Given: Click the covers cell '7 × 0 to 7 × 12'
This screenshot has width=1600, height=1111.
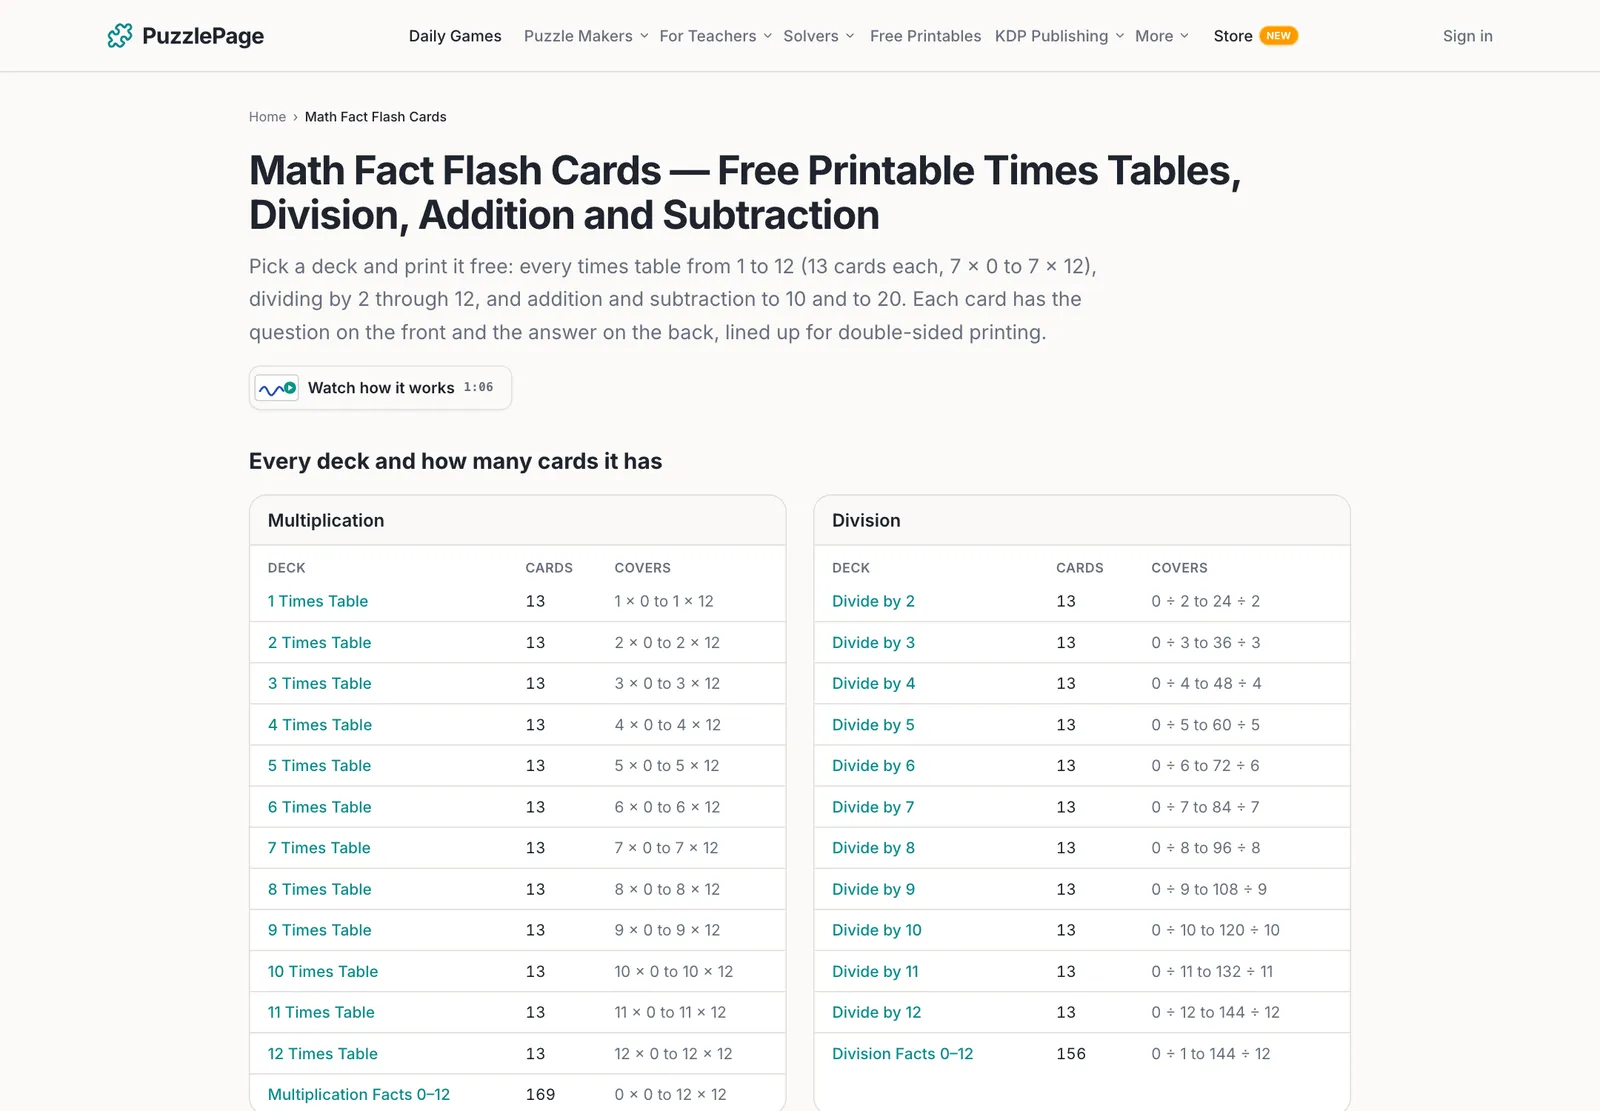Looking at the screenshot, I should coord(666,848).
